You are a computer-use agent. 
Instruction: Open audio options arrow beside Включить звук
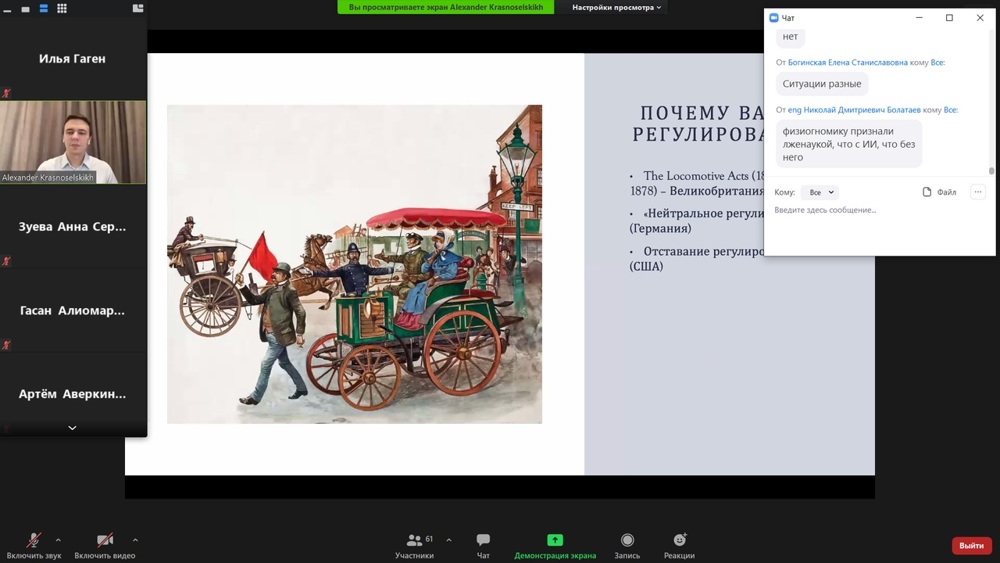tap(58, 540)
